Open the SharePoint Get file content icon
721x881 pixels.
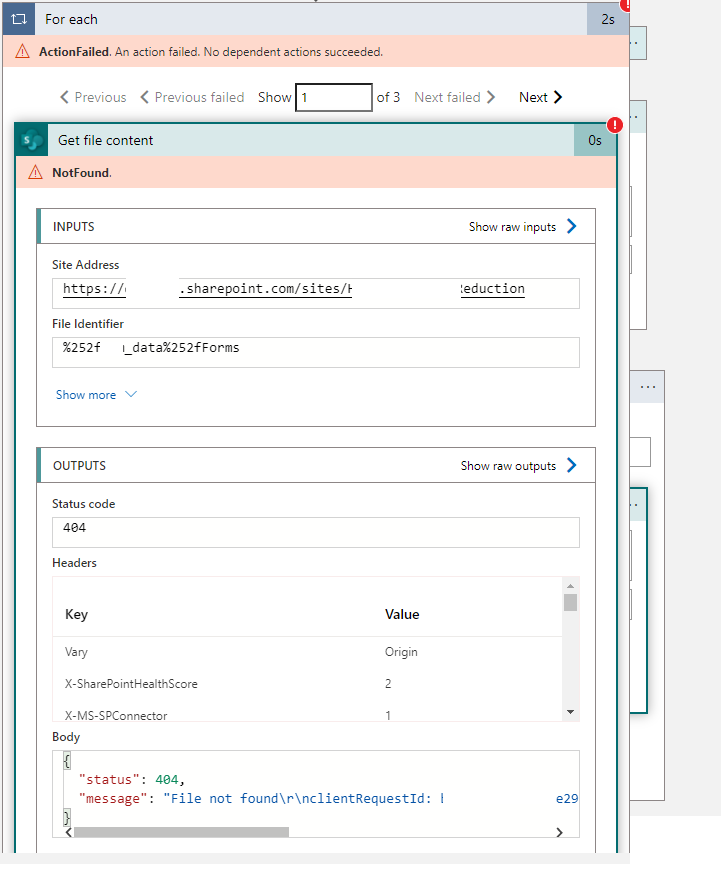pos(31,140)
